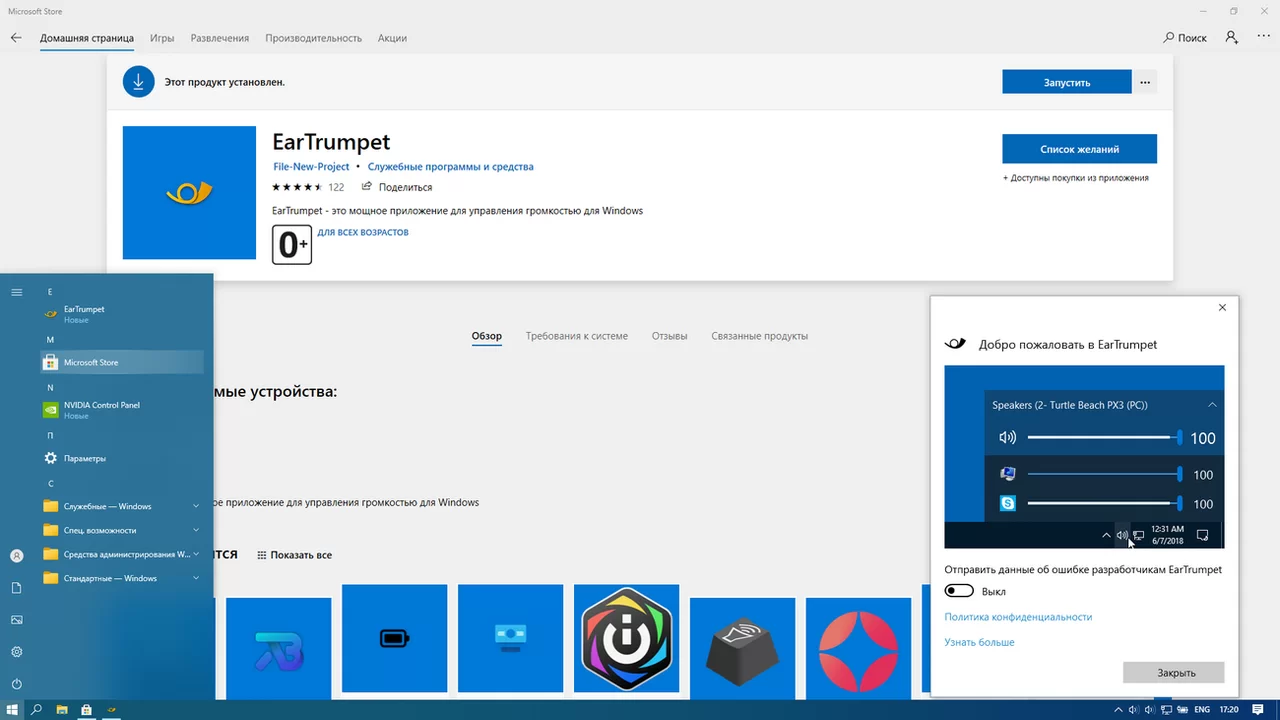Click the star rating with 122 reviews
This screenshot has height=720, width=1280.
pos(308,187)
